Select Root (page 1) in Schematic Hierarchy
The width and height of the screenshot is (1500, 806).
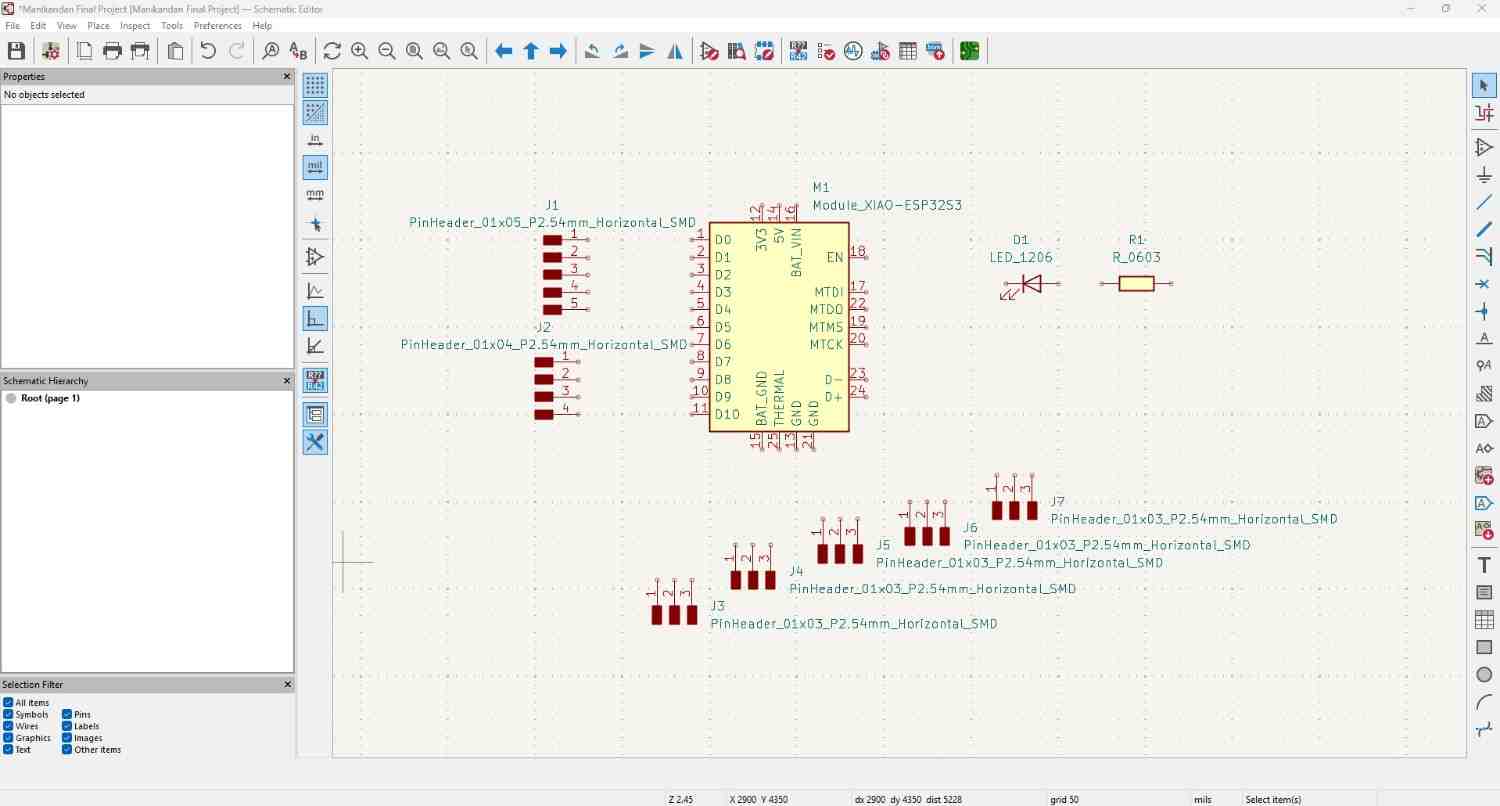pos(50,398)
